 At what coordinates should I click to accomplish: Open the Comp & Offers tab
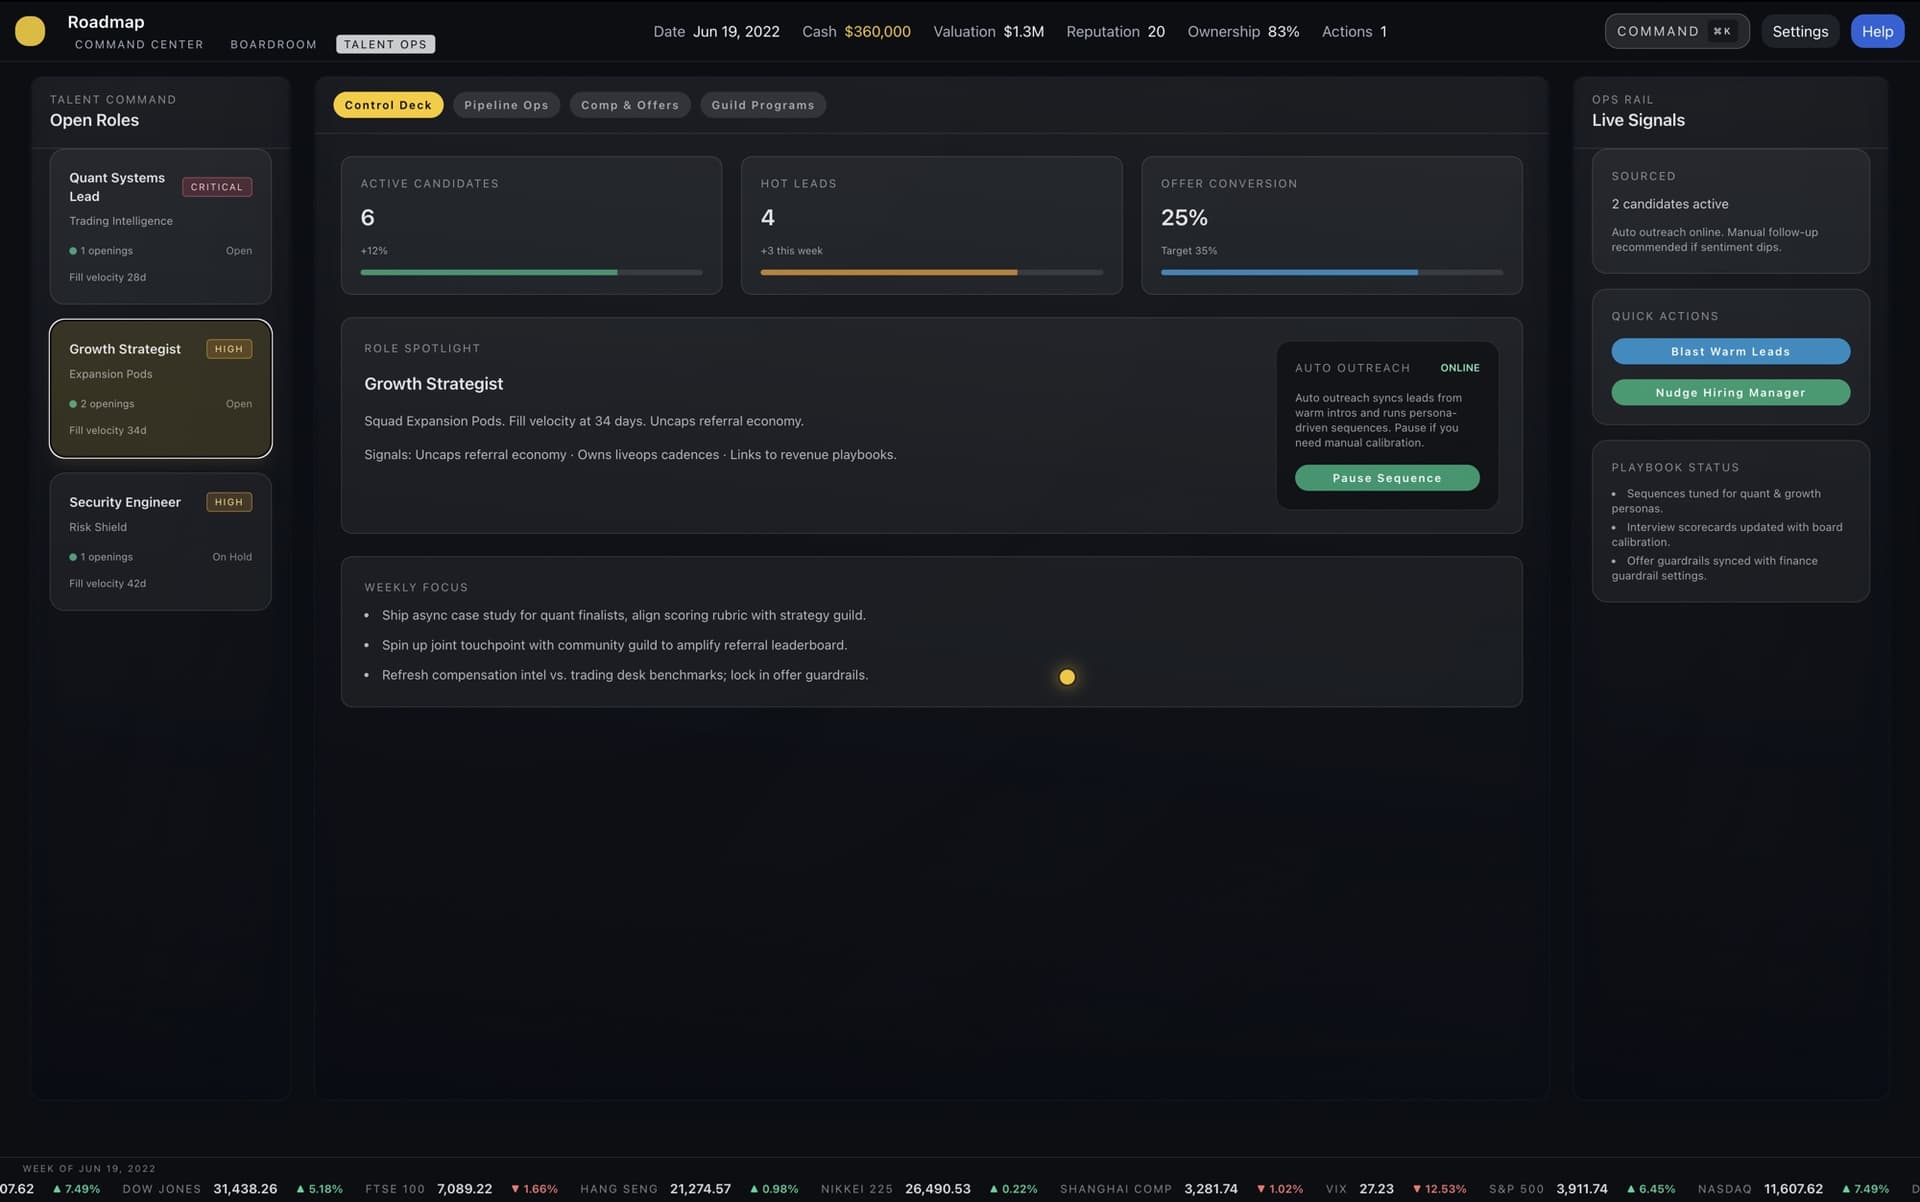point(629,105)
